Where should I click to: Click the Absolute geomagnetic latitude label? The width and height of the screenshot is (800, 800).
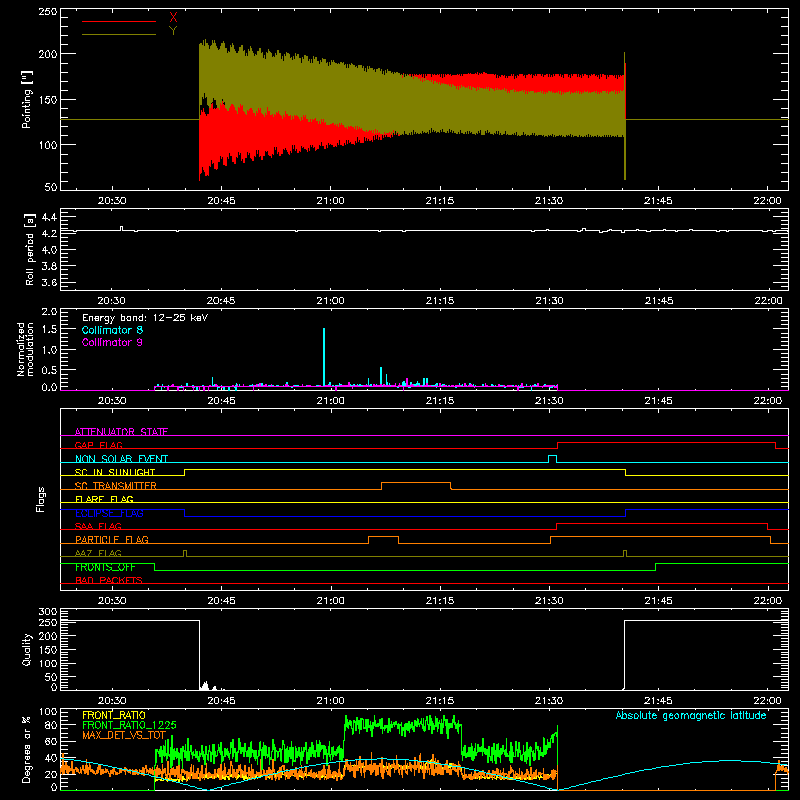tap(691, 716)
